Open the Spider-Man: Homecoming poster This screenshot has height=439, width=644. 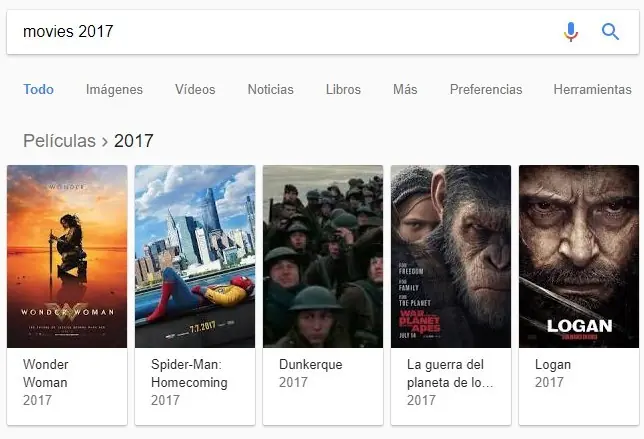coord(195,256)
